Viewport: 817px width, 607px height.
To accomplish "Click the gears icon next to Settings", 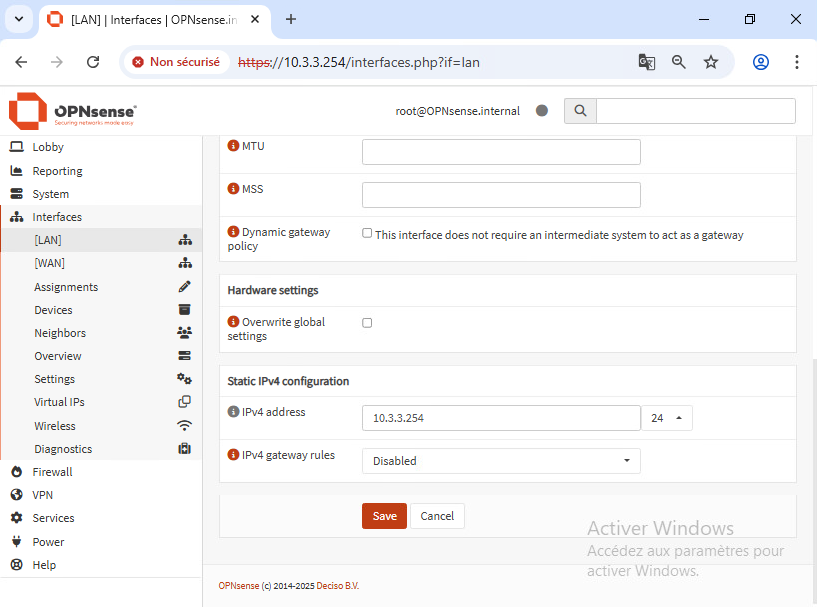I will (x=184, y=379).
